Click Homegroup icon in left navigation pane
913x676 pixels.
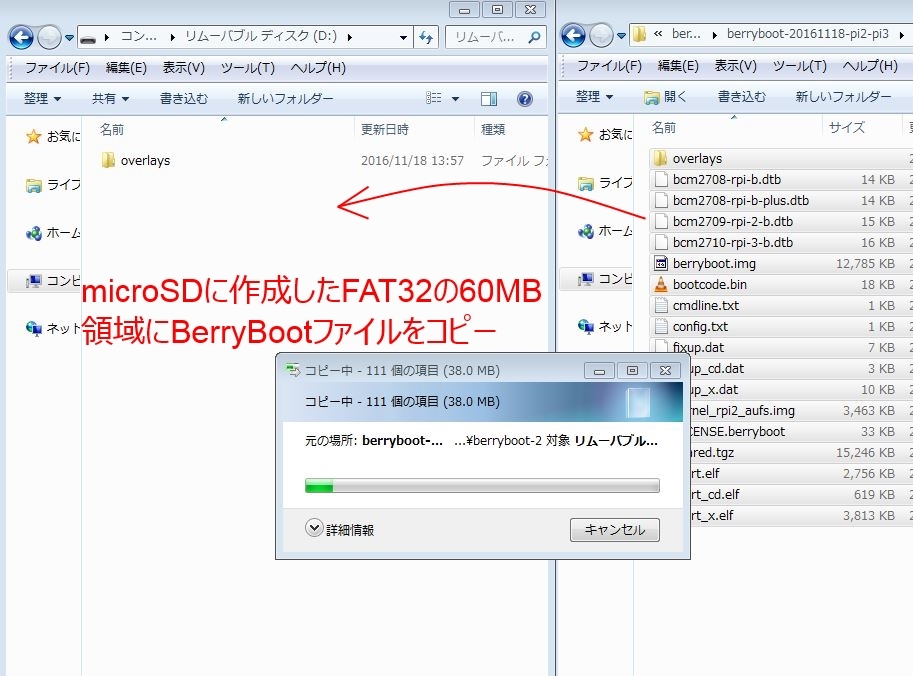click(34, 233)
